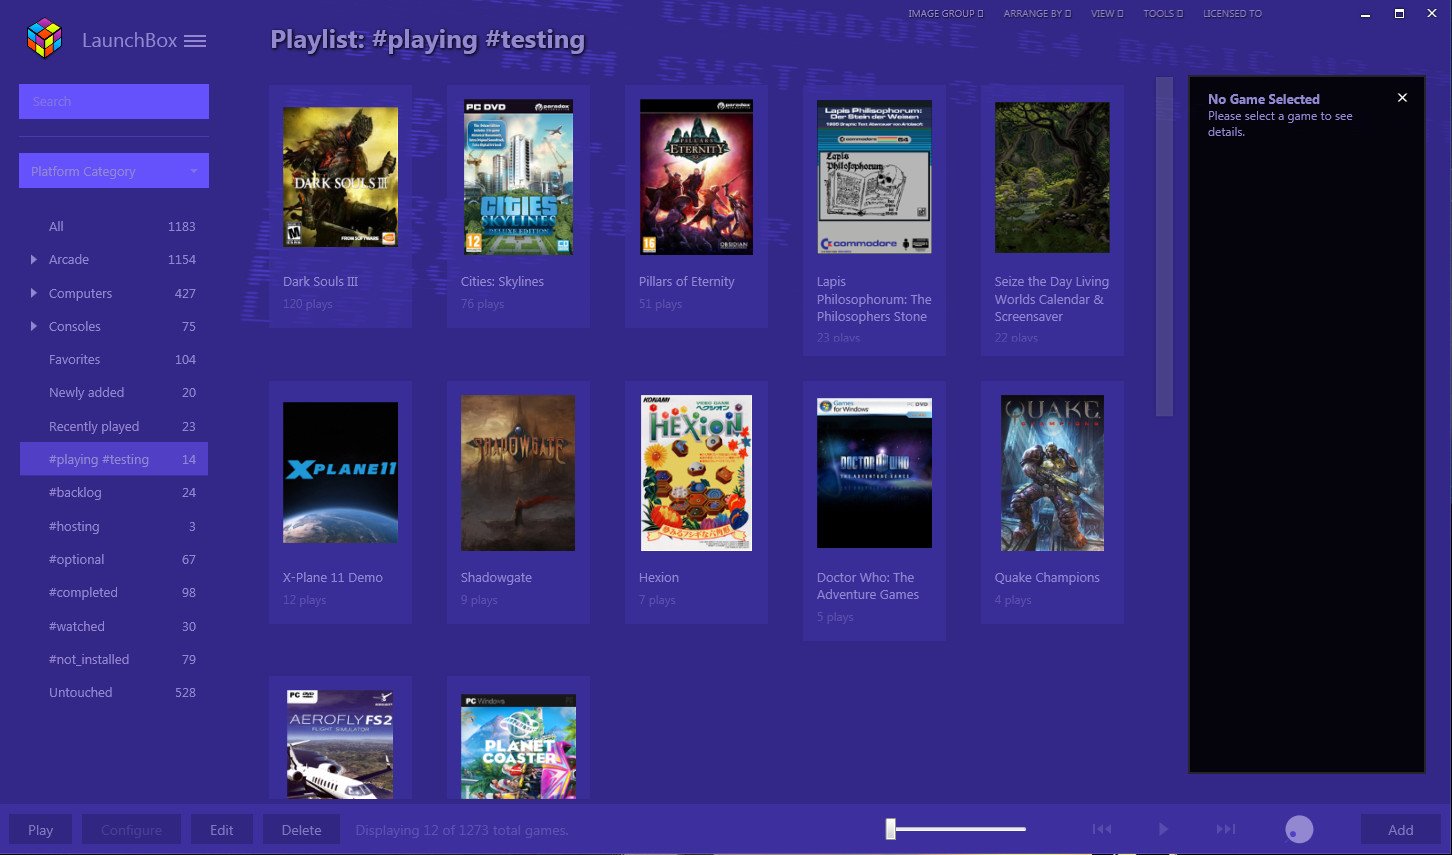The image size is (1452, 855).
Task: Maximize the LaunchBox window
Action: [x=1399, y=14]
